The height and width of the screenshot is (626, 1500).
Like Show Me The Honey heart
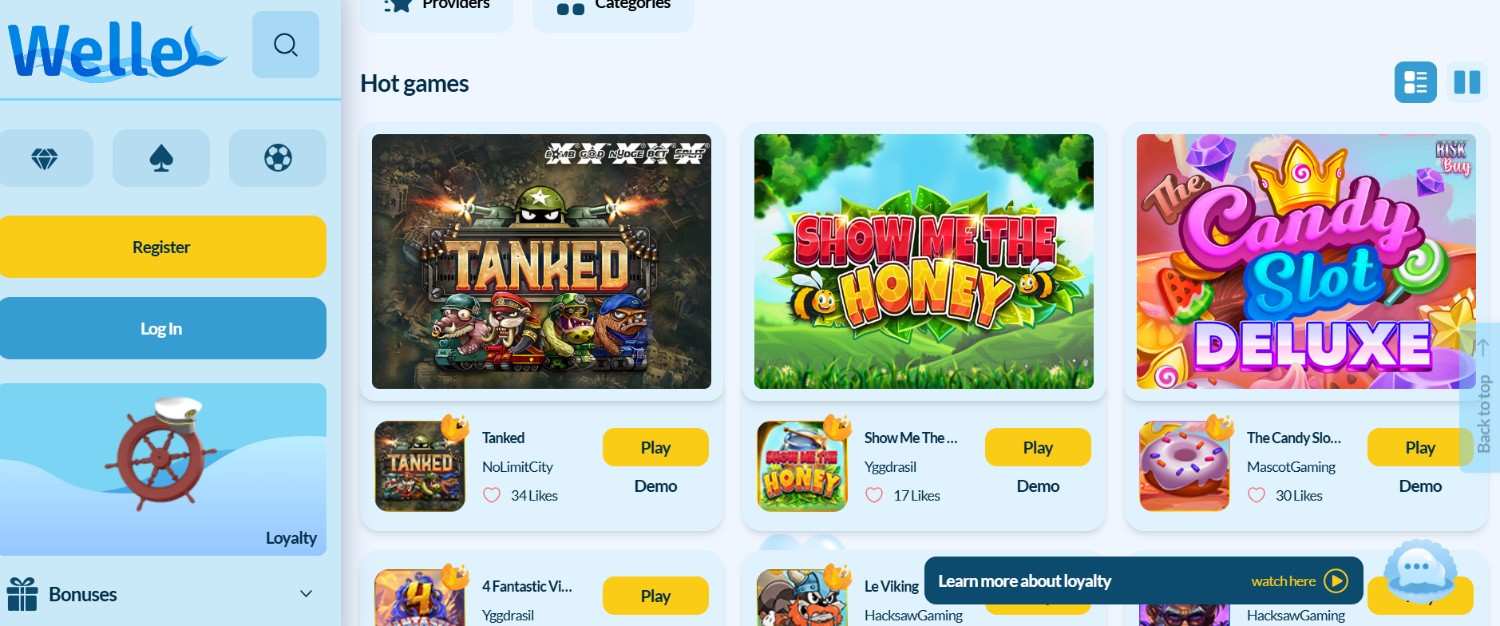click(874, 495)
